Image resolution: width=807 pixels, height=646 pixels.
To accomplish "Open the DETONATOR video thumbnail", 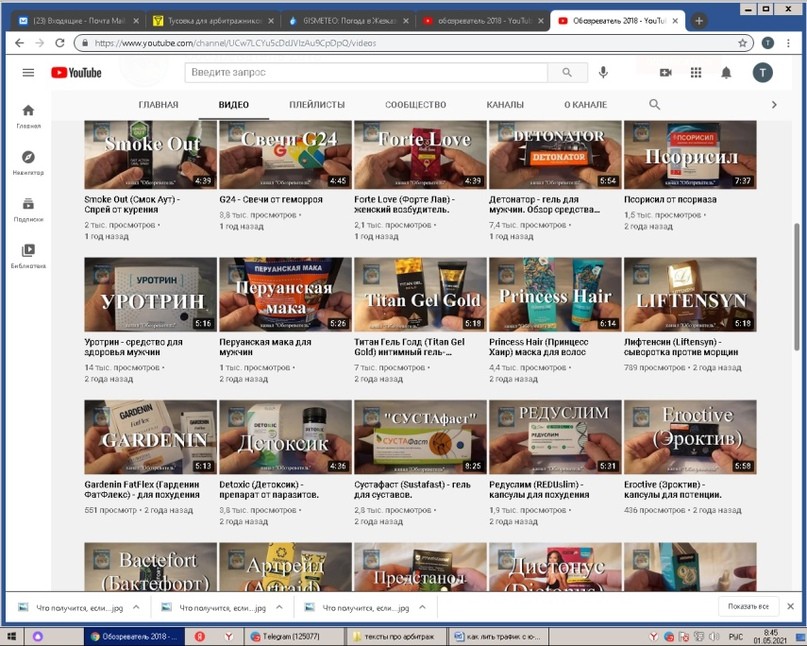I will click(555, 155).
